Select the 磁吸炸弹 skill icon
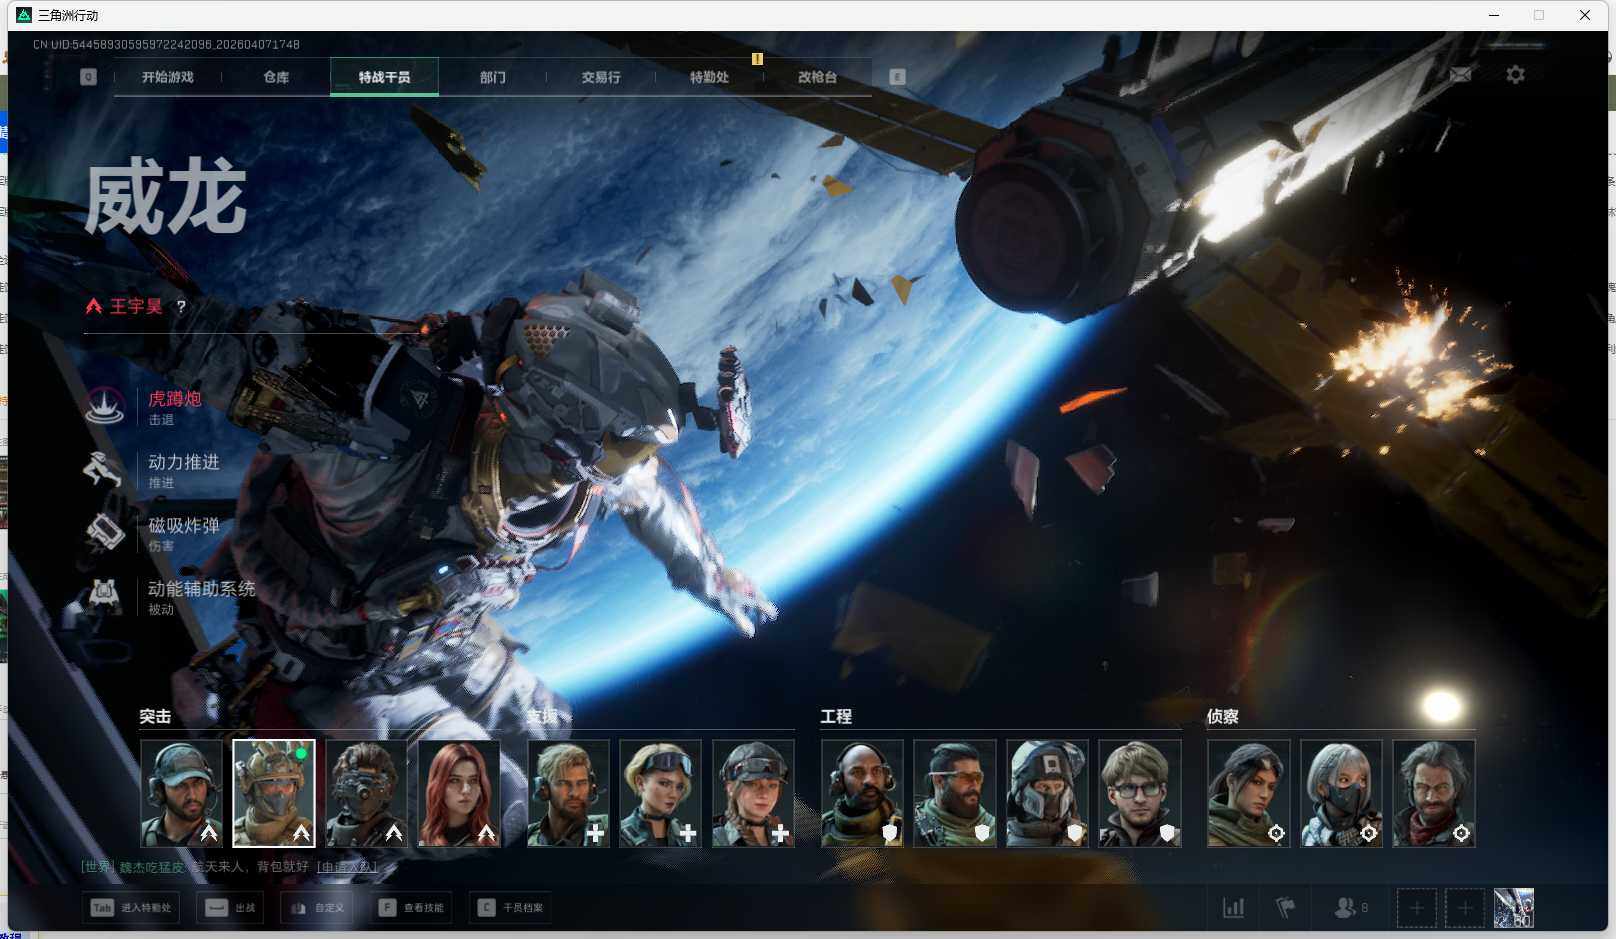The height and width of the screenshot is (939, 1616). [105, 532]
